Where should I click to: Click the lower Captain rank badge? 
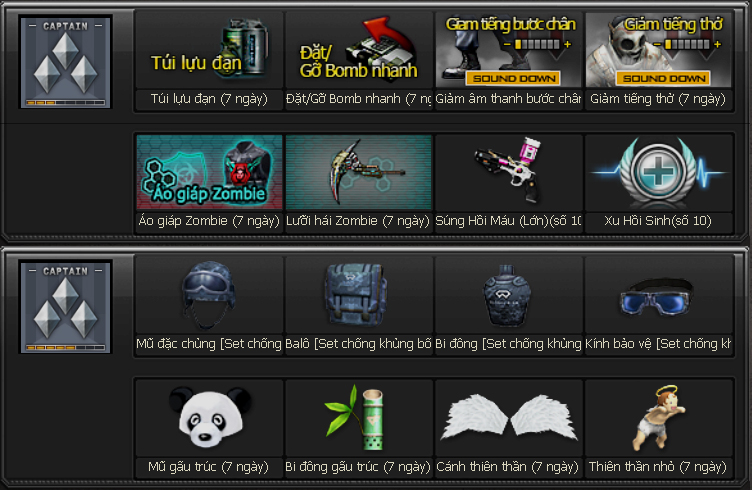point(66,307)
